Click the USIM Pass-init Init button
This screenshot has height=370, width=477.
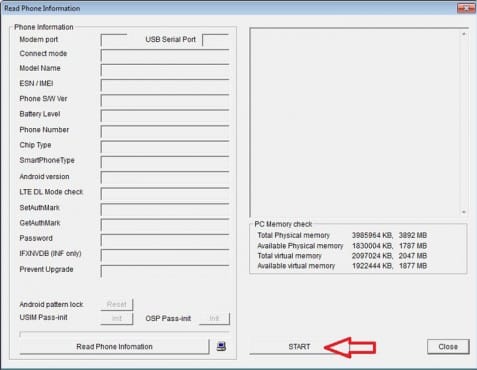tap(117, 318)
